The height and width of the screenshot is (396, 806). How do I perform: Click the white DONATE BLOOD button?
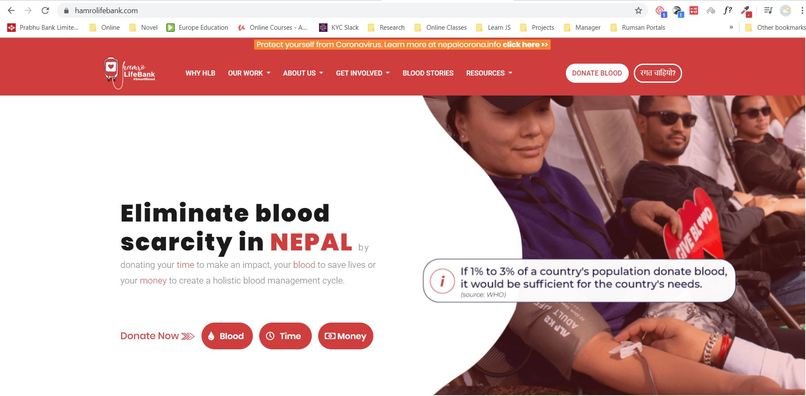tap(597, 73)
